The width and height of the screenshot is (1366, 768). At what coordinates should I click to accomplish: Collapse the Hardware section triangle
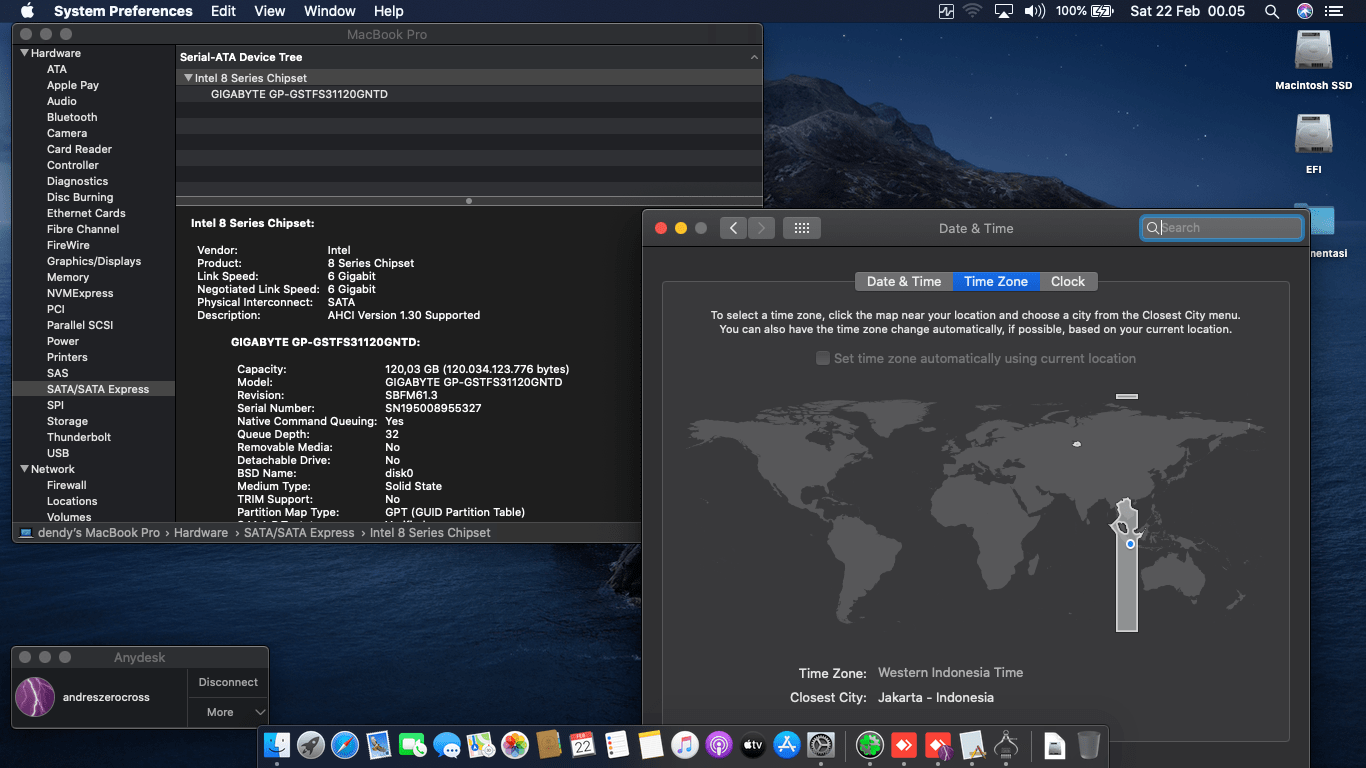(x=24, y=53)
